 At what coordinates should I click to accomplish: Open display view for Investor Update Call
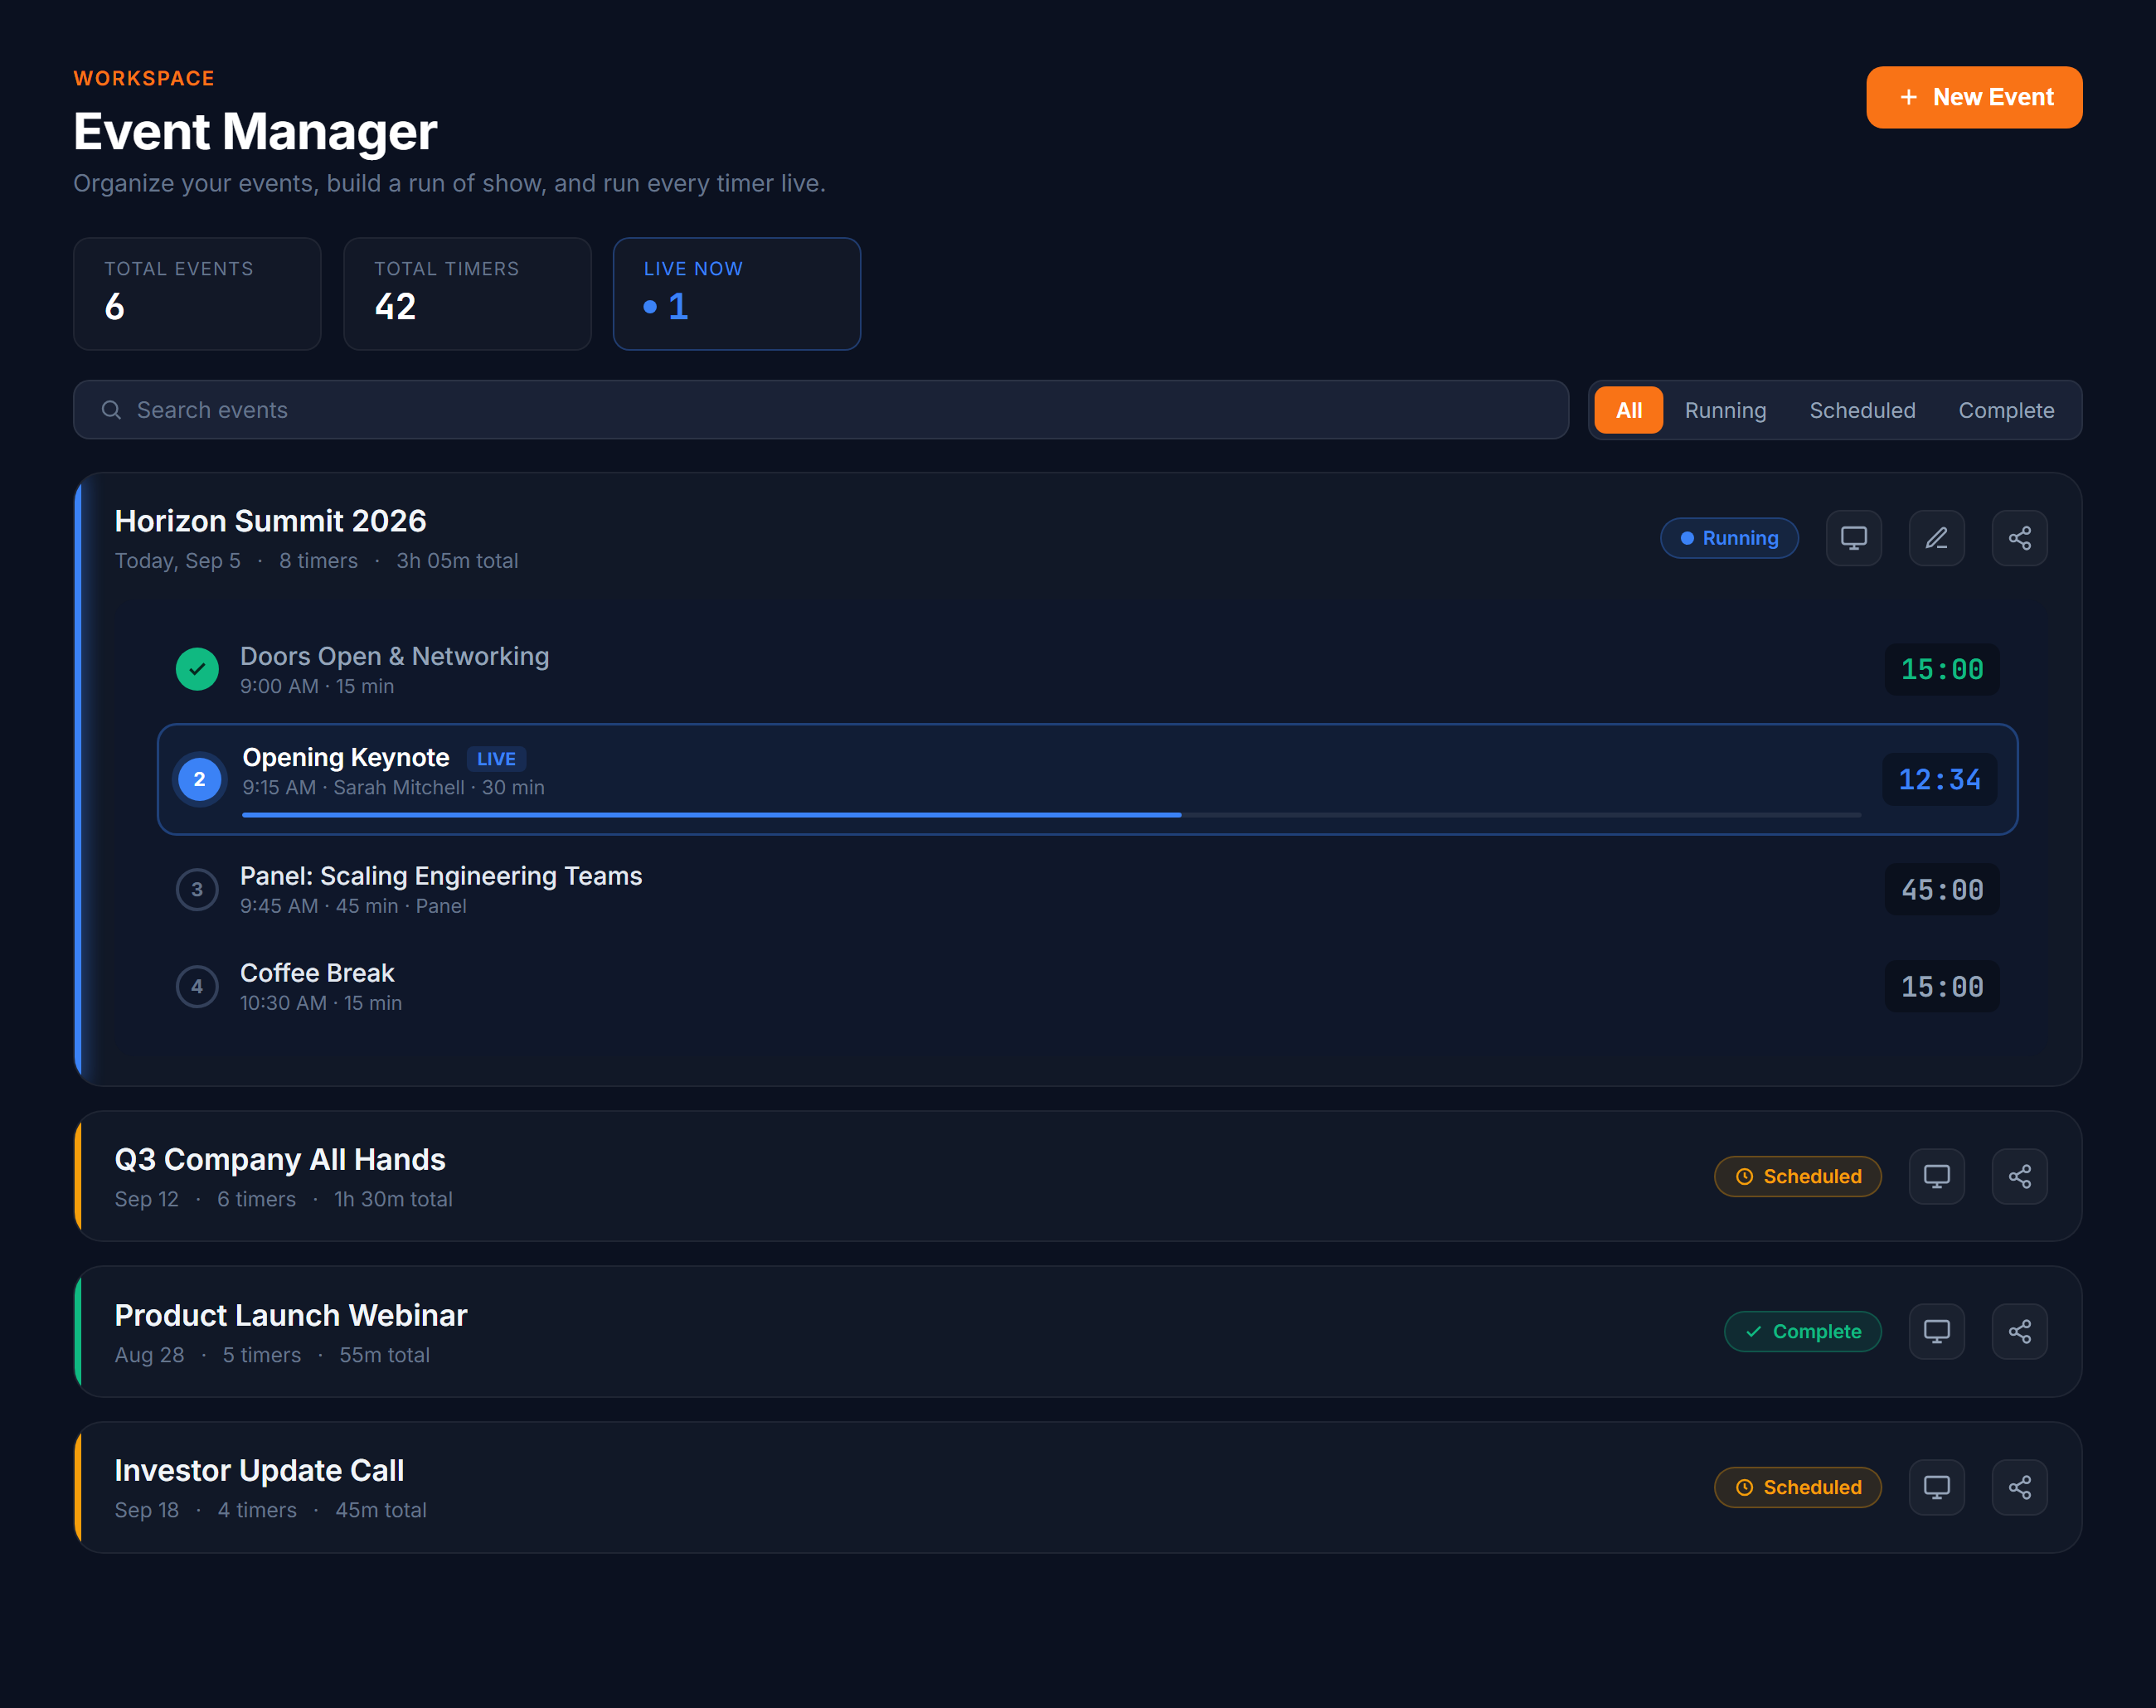coord(1936,1487)
